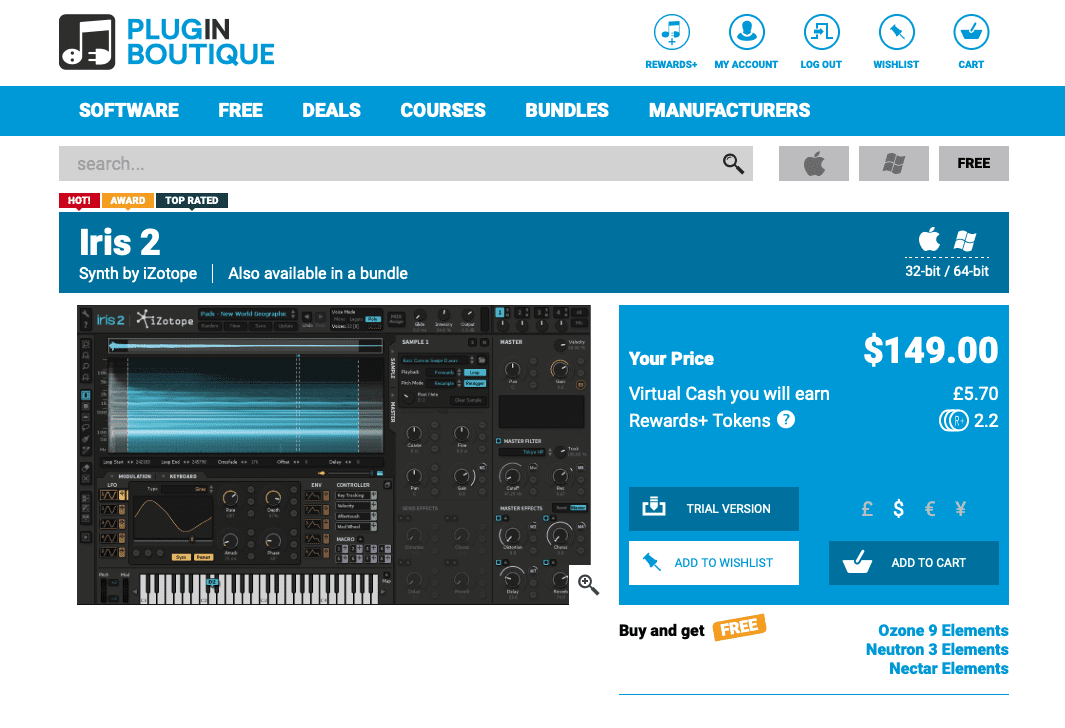Select pound currency symbol
This screenshot has height=728, width=1065.
point(867,509)
